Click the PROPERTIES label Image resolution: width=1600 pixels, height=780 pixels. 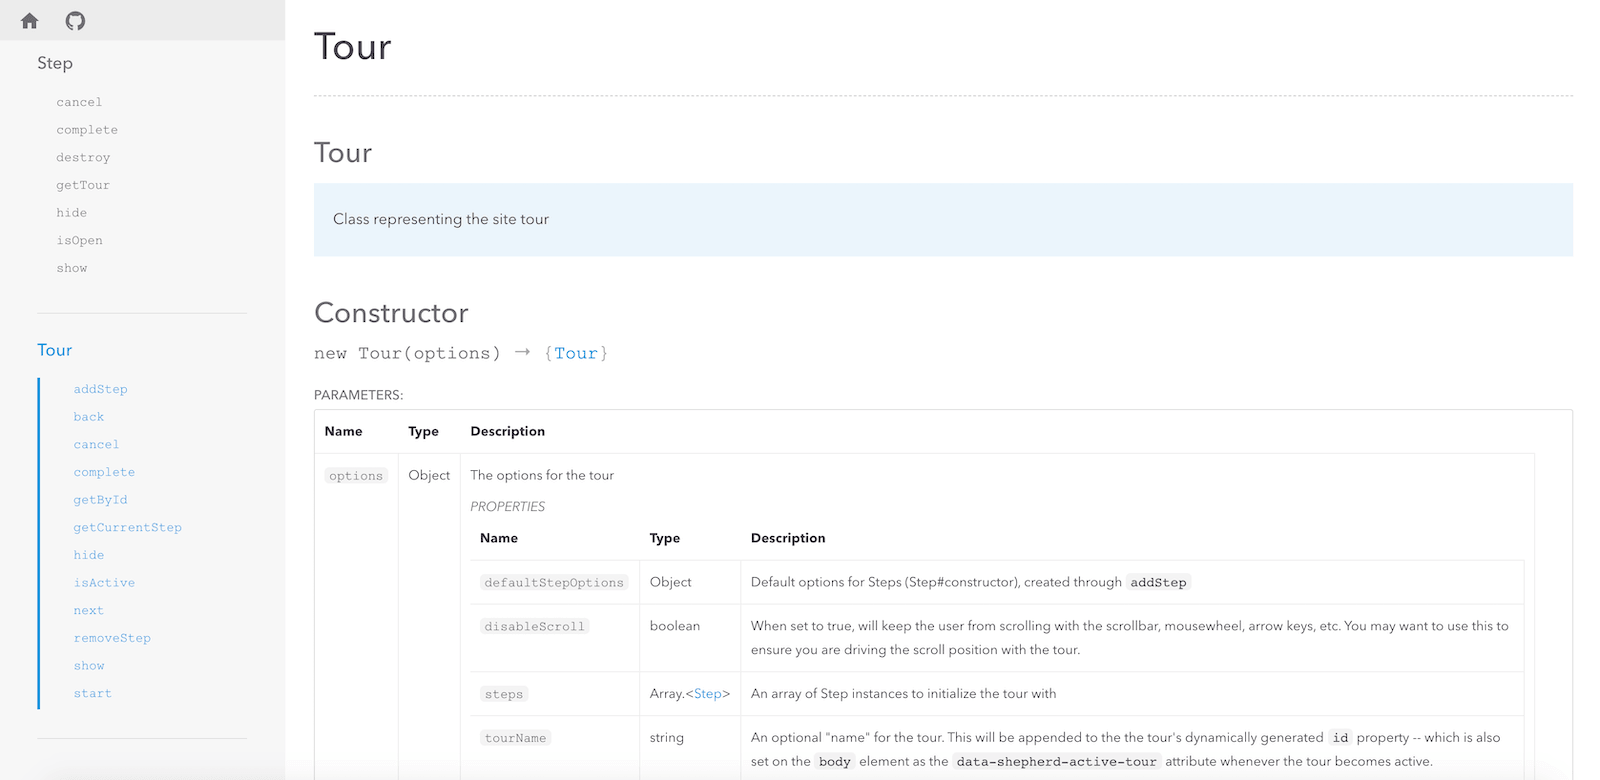(508, 507)
